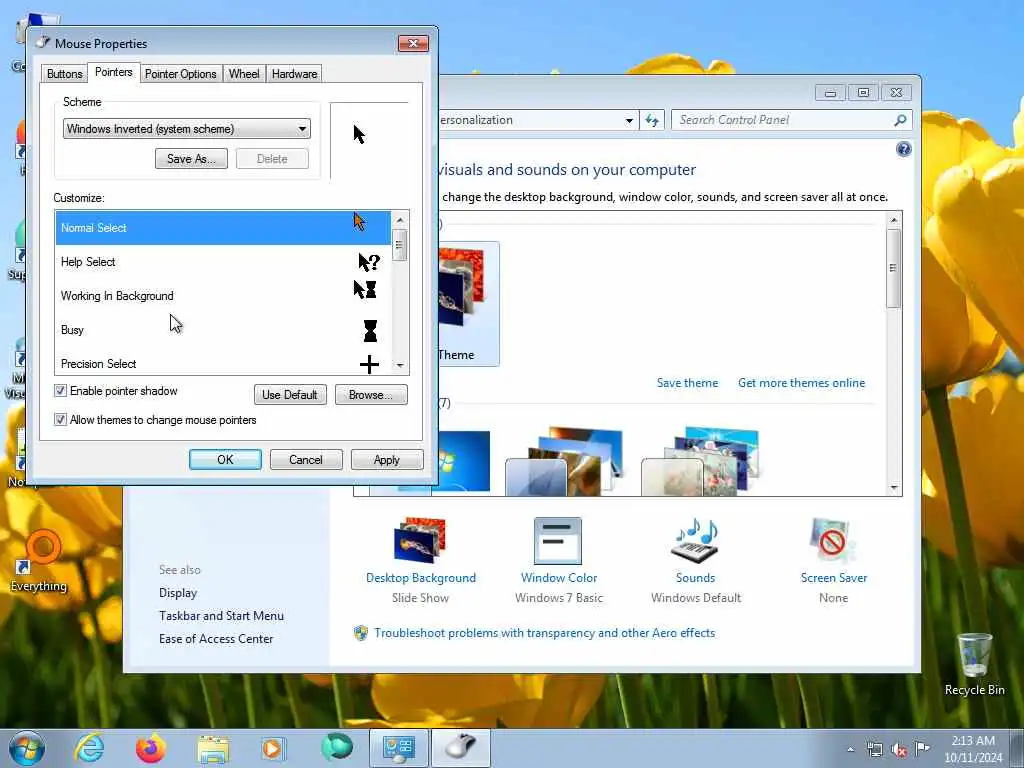The image size is (1024, 768).
Task: Click Save theme link
Action: 687,383
